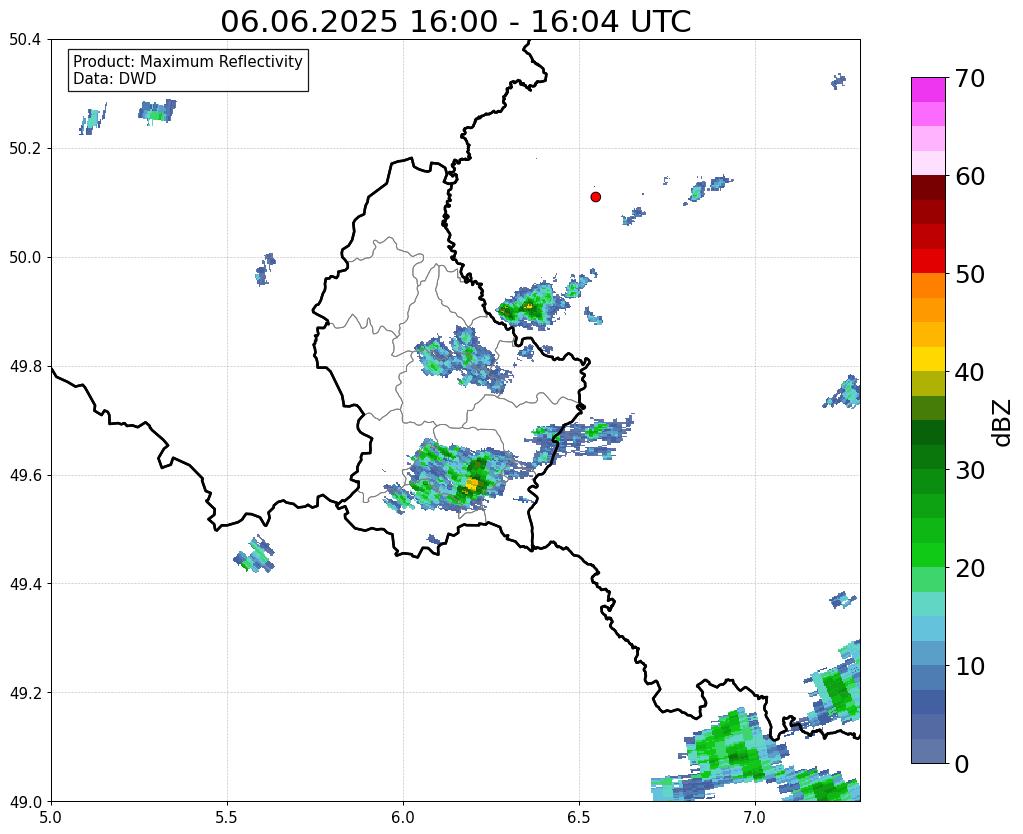Click the colorbar tick label 20

(970, 568)
